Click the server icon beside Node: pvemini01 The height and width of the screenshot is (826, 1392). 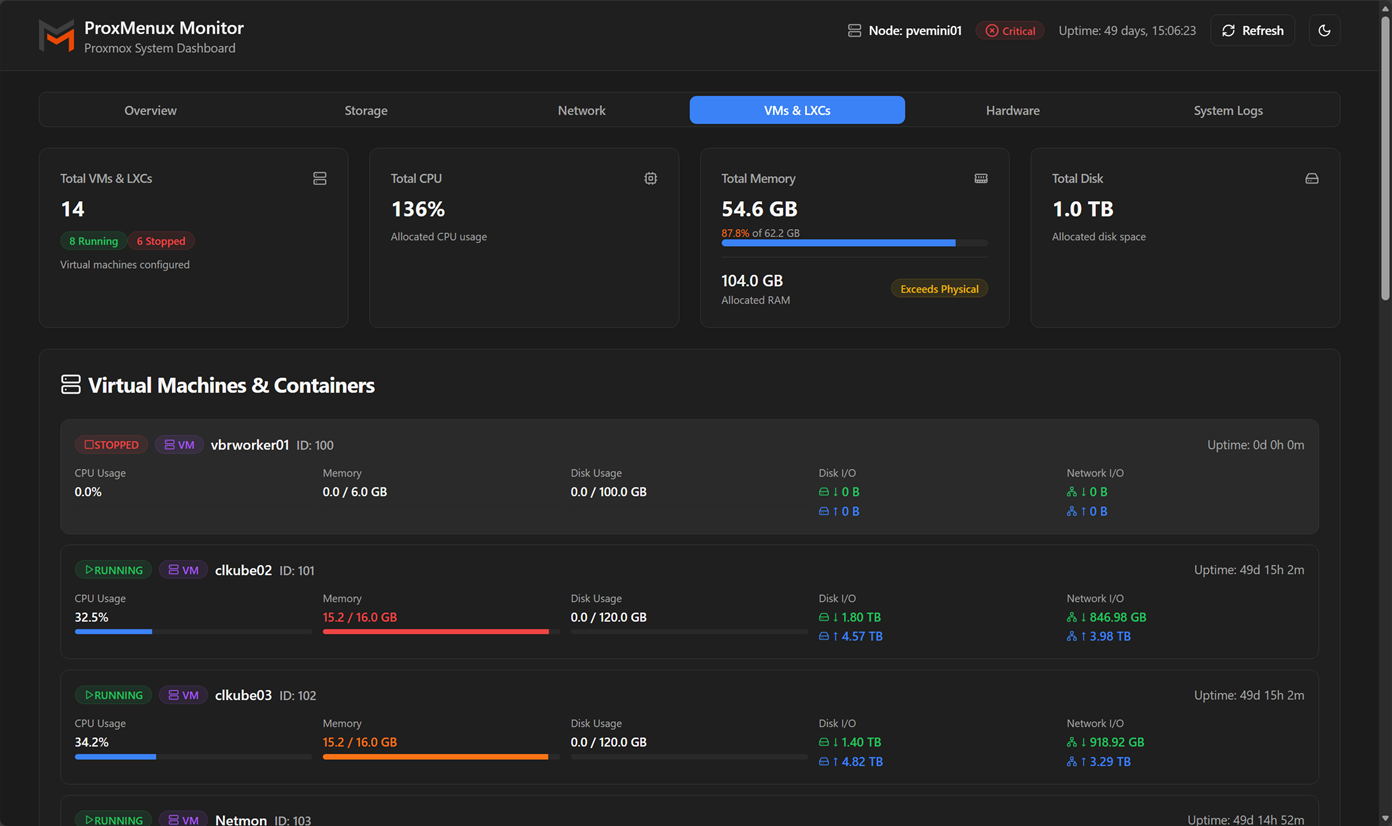[x=854, y=31]
